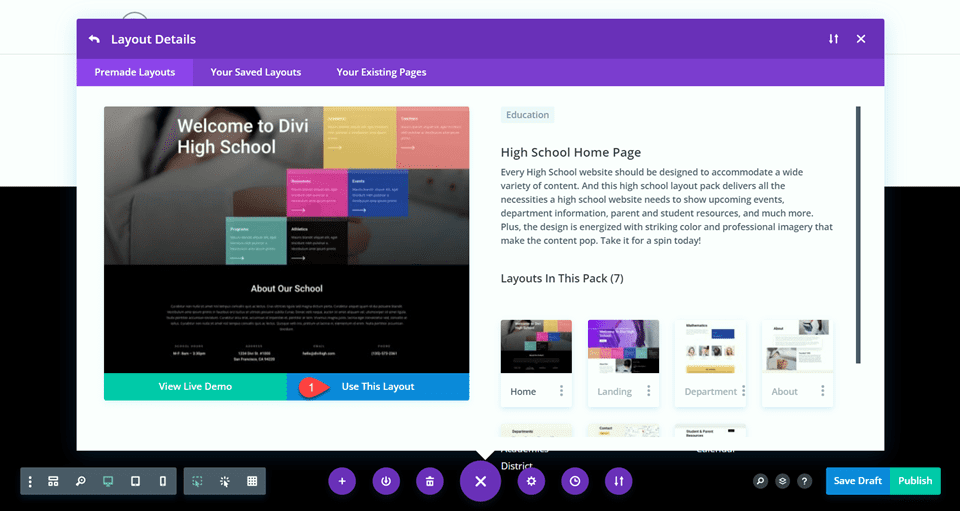This screenshot has height=511, width=960.
Task: Open options menu for About layout
Action: coord(822,391)
